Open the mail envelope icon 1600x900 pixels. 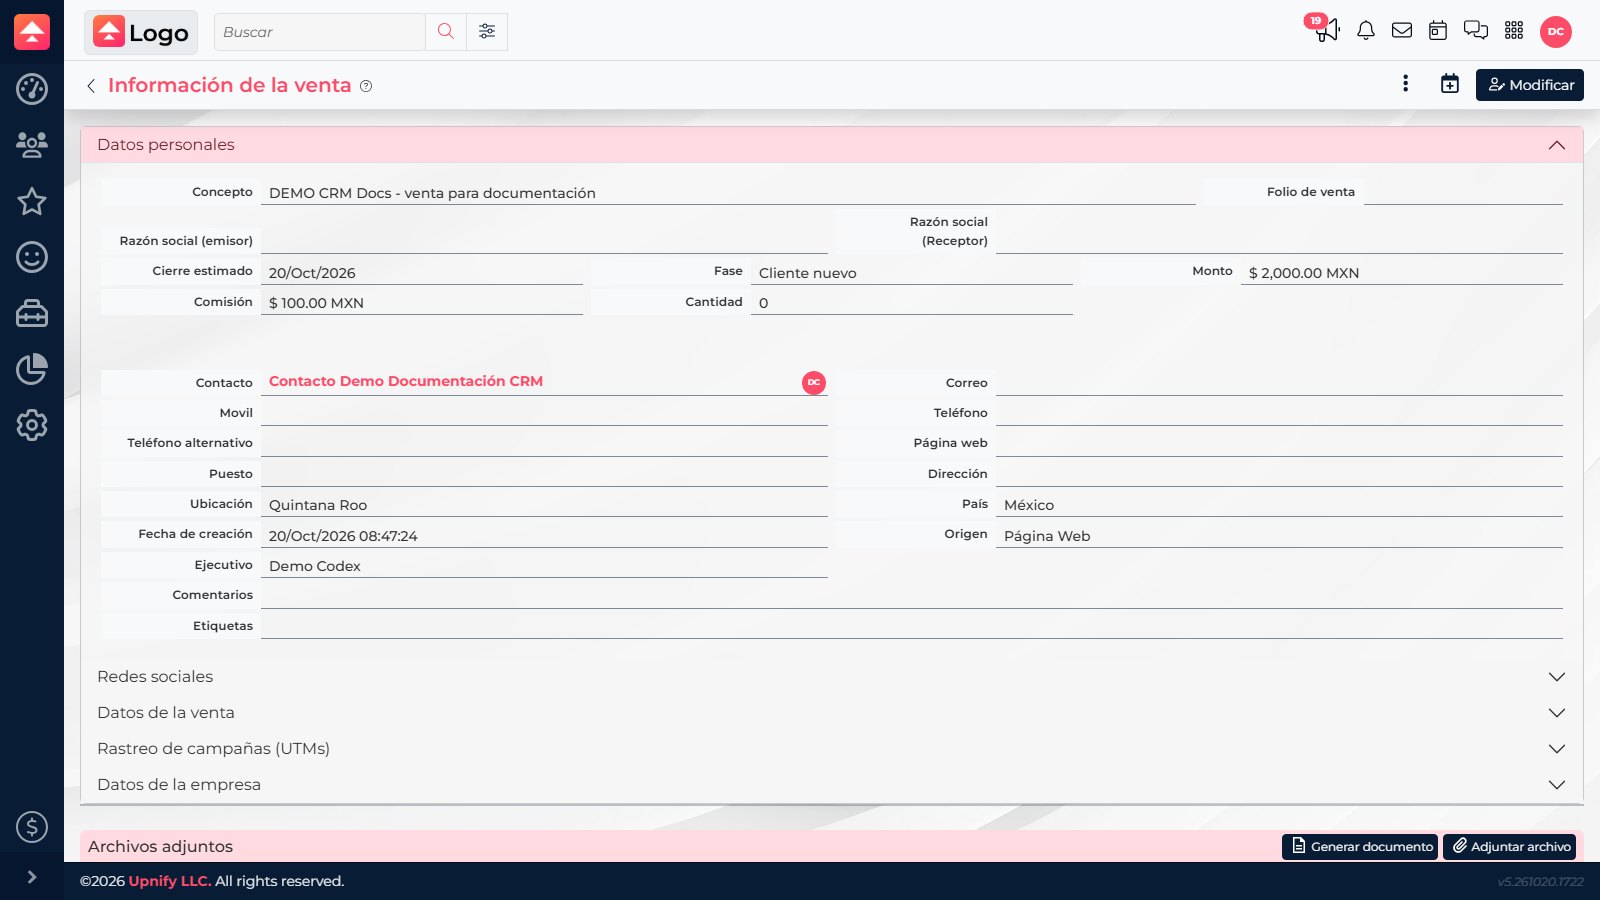1402,31
